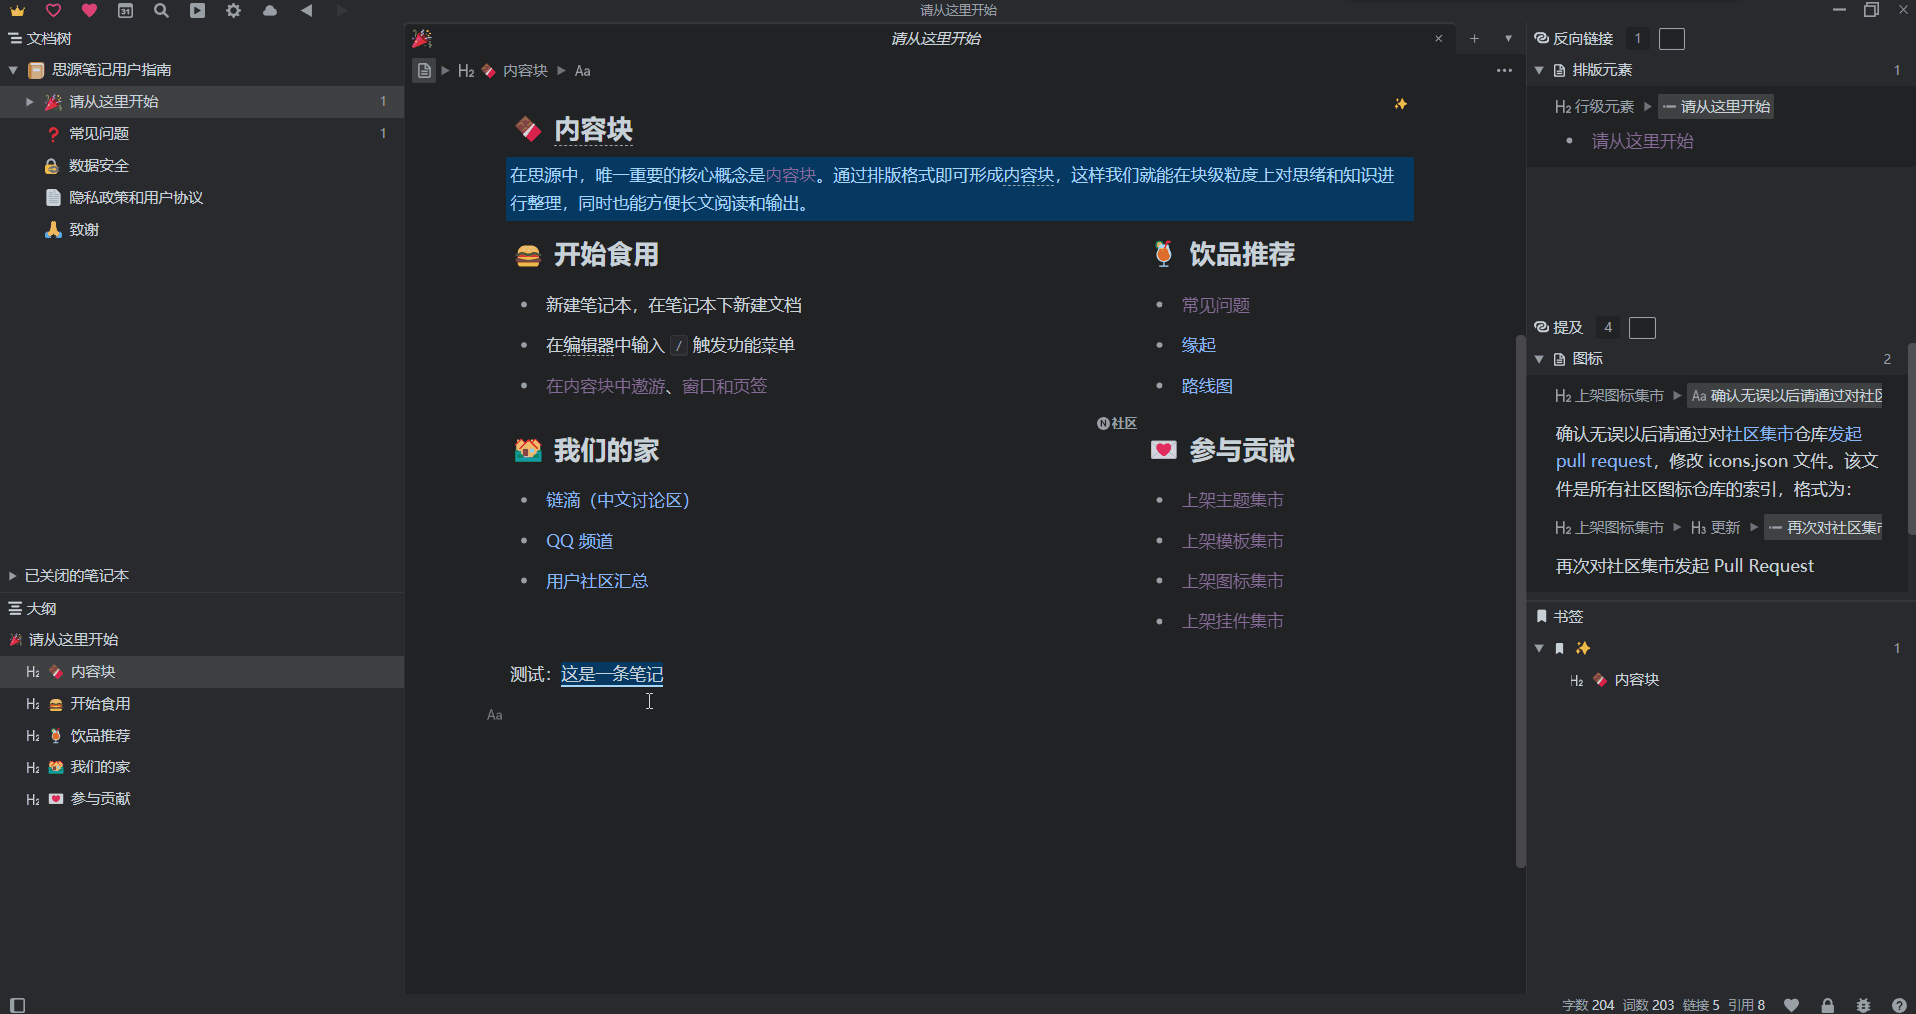Image resolution: width=1916 pixels, height=1014 pixels.
Task: Open the breadcrumb options menu with three dots
Action: tap(1503, 70)
